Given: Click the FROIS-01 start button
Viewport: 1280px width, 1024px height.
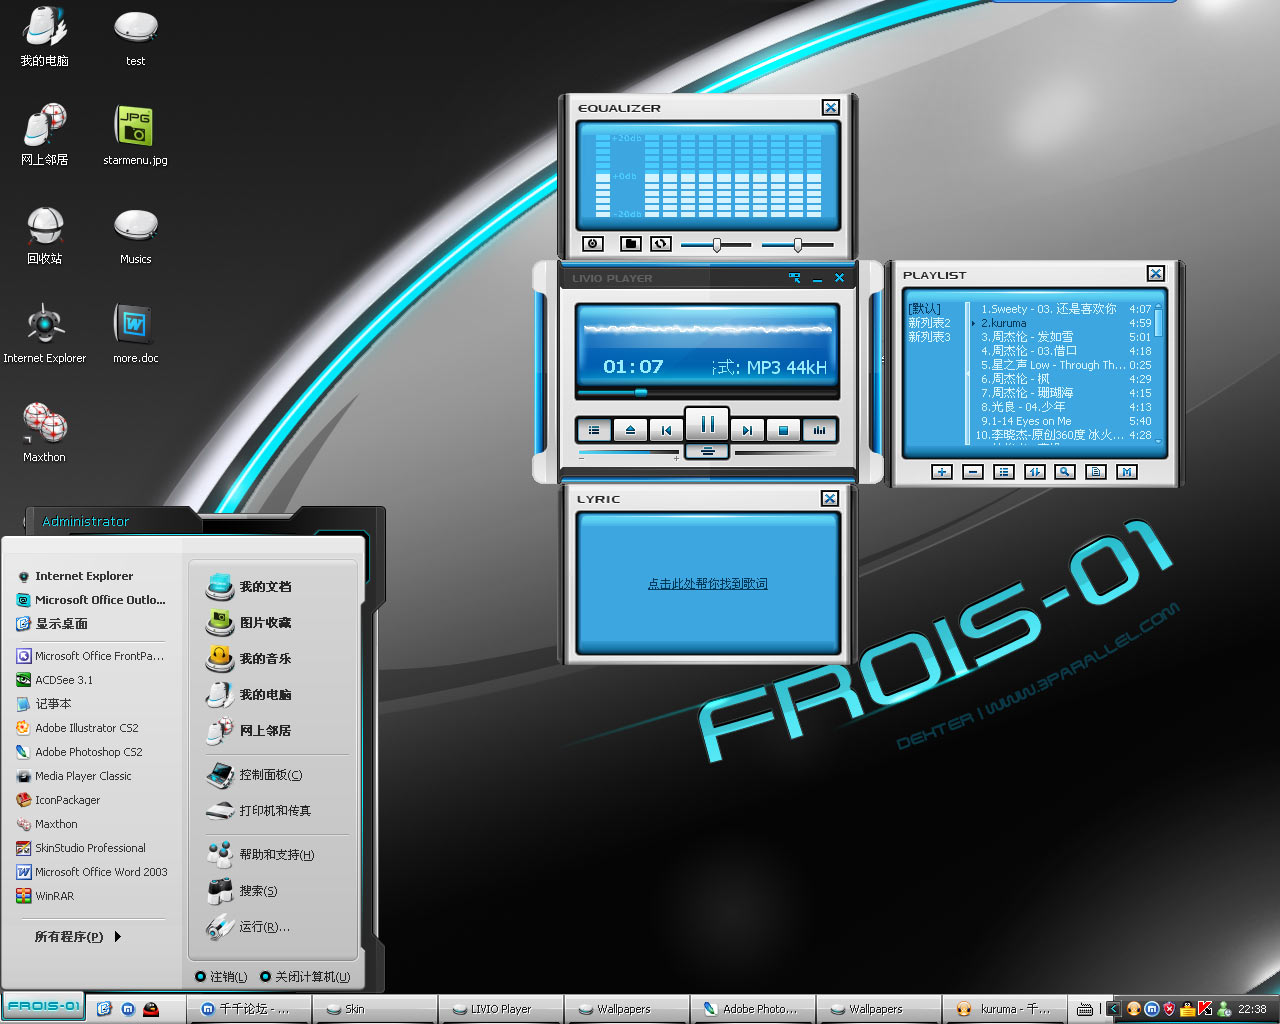Looking at the screenshot, I should pos(43,1006).
